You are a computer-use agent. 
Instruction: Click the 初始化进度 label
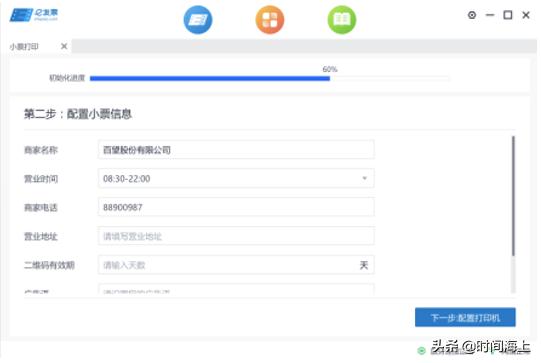click(67, 78)
